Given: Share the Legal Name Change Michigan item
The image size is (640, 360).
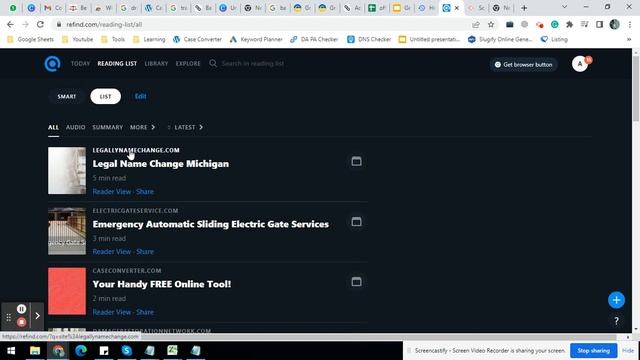Looking at the screenshot, I should (x=145, y=191).
